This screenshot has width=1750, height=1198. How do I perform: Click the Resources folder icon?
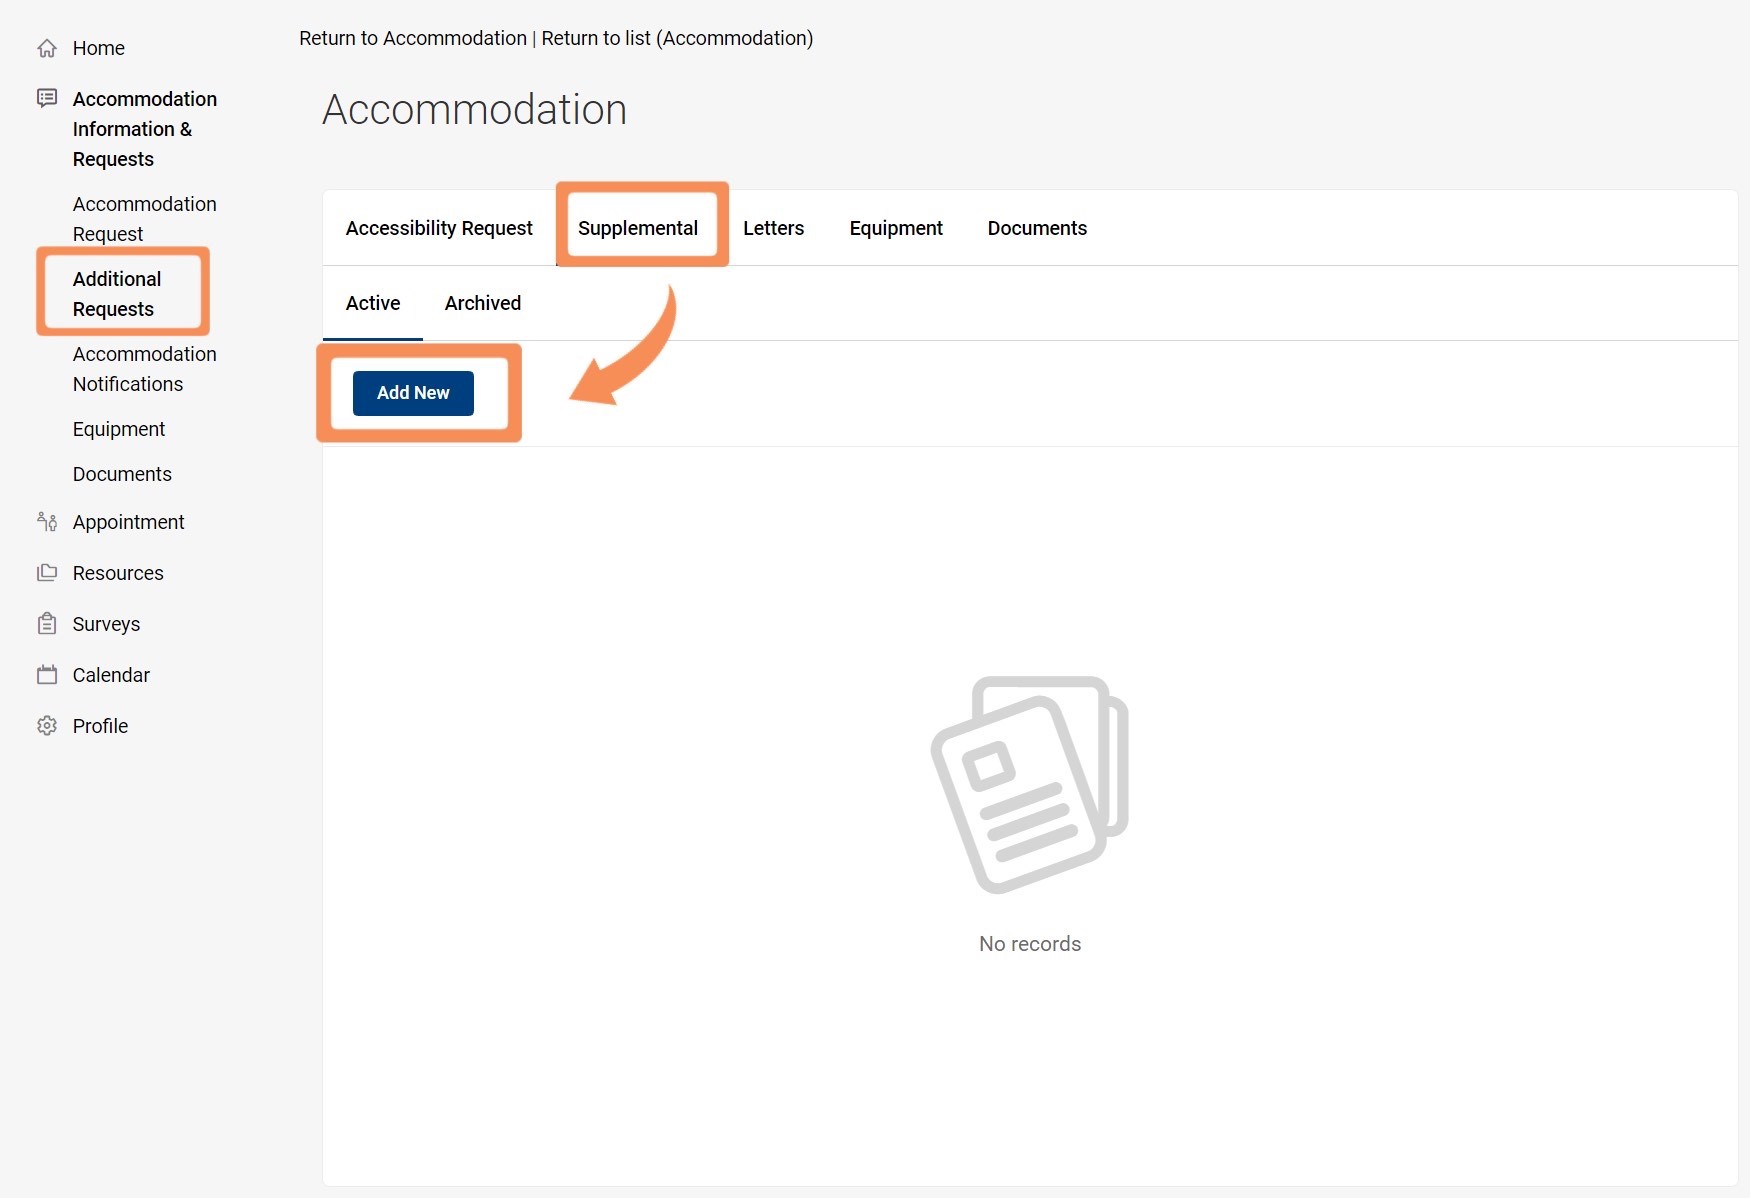click(47, 572)
